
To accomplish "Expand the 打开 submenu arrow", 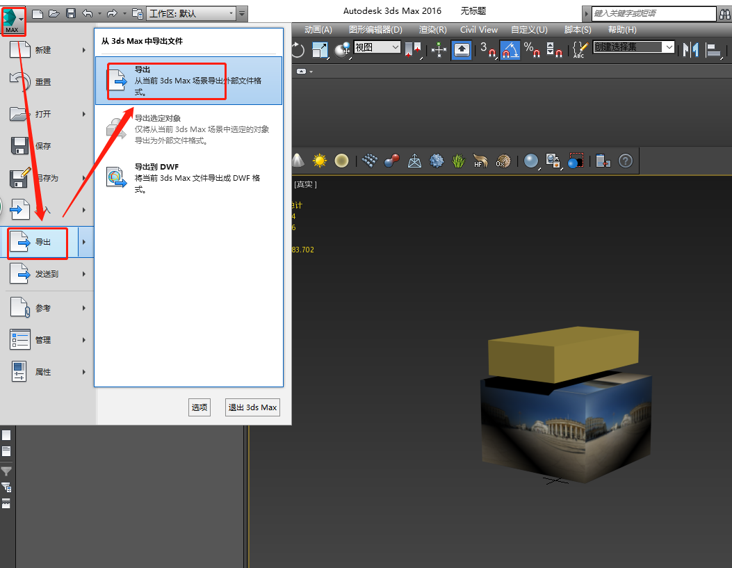I will coord(84,114).
